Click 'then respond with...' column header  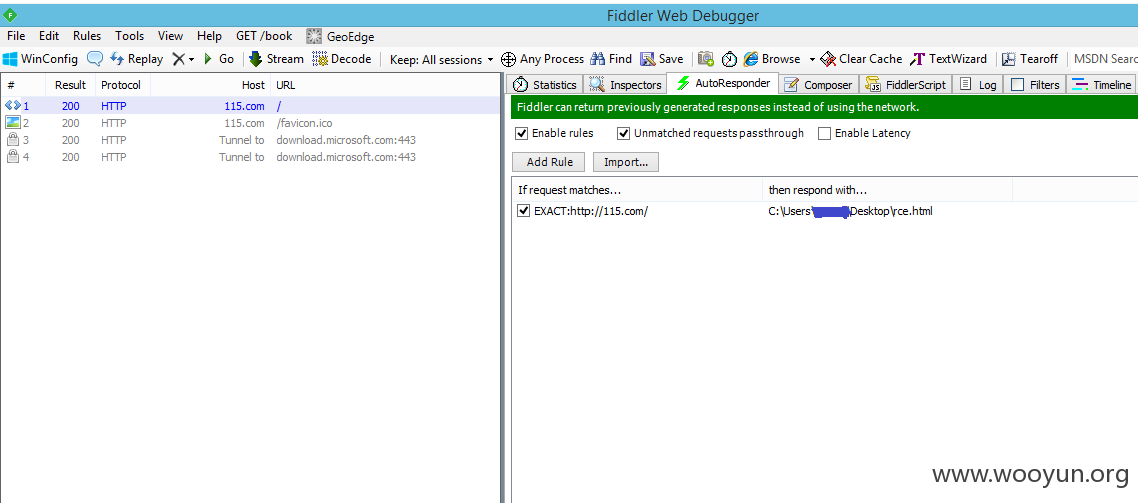click(x=888, y=189)
